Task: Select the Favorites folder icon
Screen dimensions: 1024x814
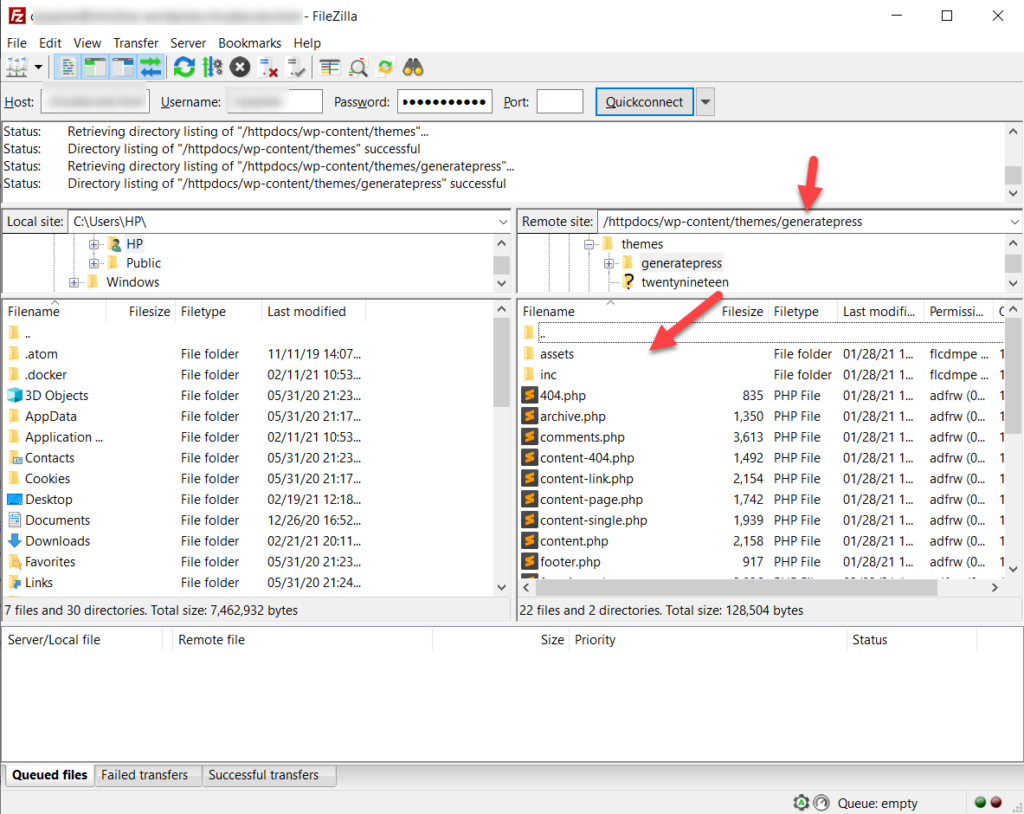Action: click(x=14, y=562)
